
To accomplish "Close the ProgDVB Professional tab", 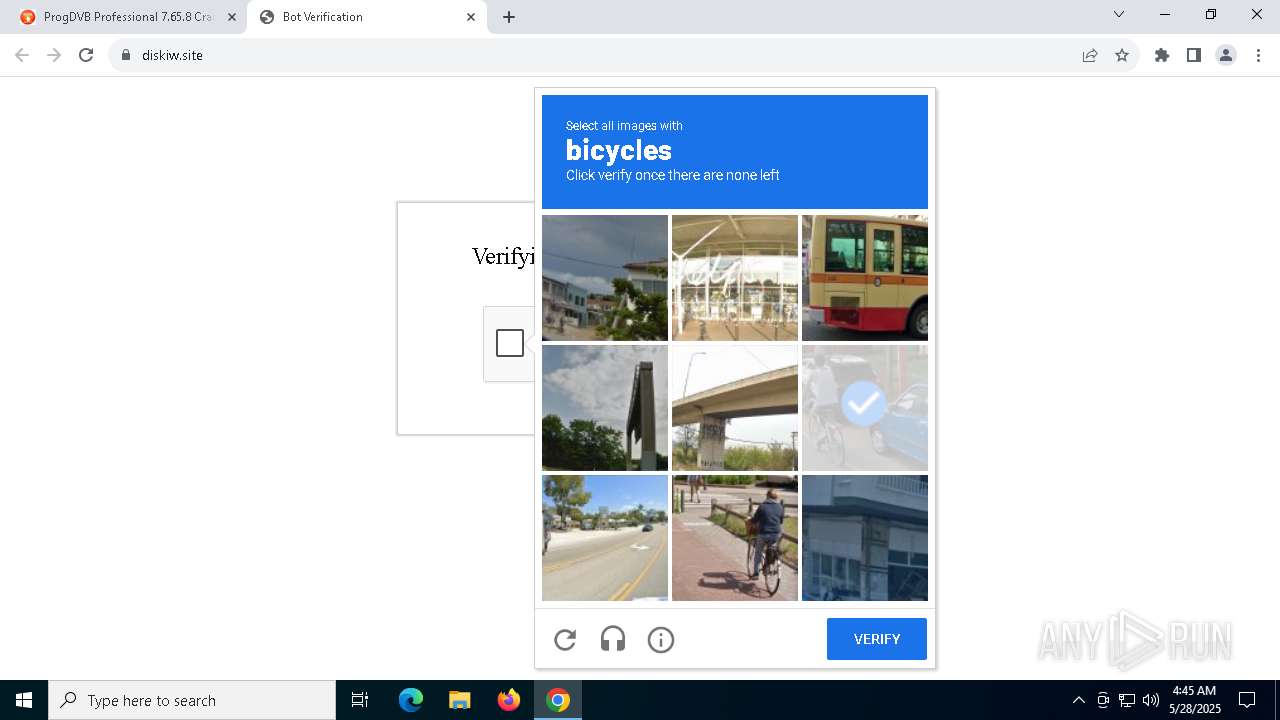I will 232,17.
